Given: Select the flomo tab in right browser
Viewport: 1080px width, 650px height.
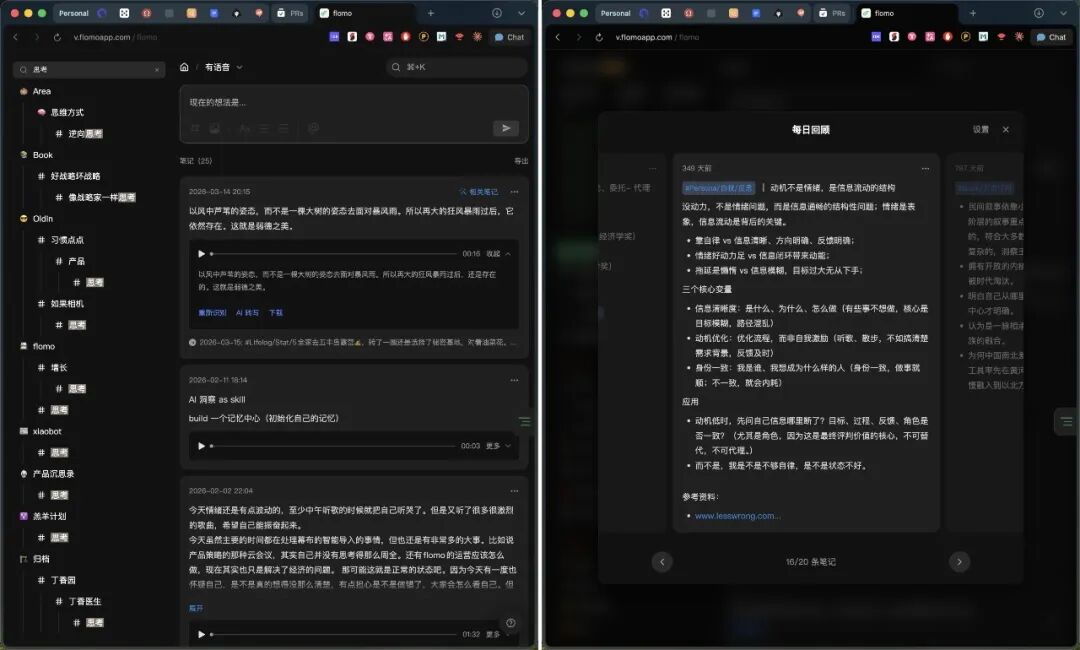Looking at the screenshot, I should click(908, 13).
